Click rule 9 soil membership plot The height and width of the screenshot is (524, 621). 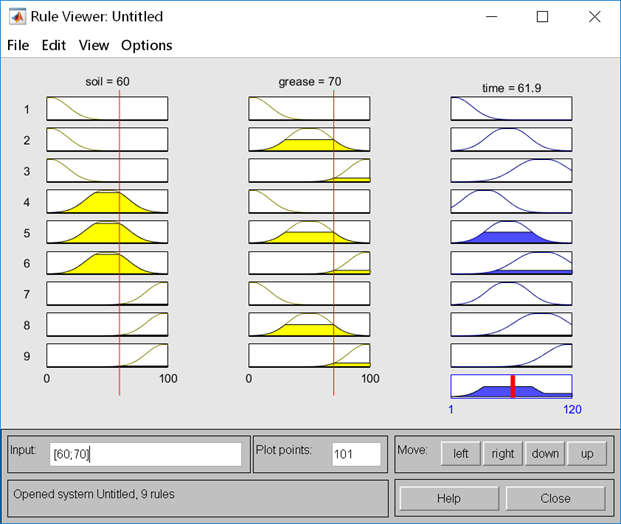click(107, 355)
